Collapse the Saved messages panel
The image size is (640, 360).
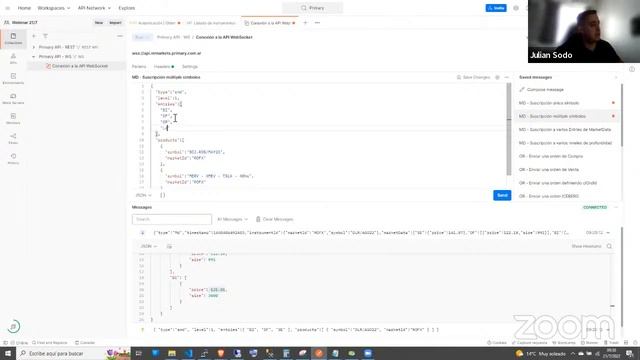tap(616, 77)
